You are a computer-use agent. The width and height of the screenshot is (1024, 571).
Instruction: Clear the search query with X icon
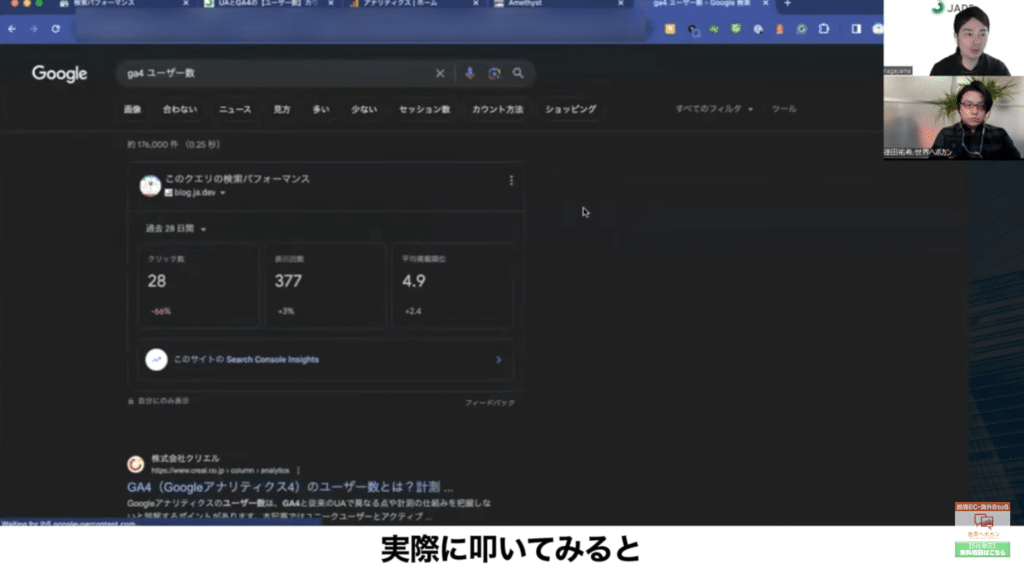(x=440, y=73)
